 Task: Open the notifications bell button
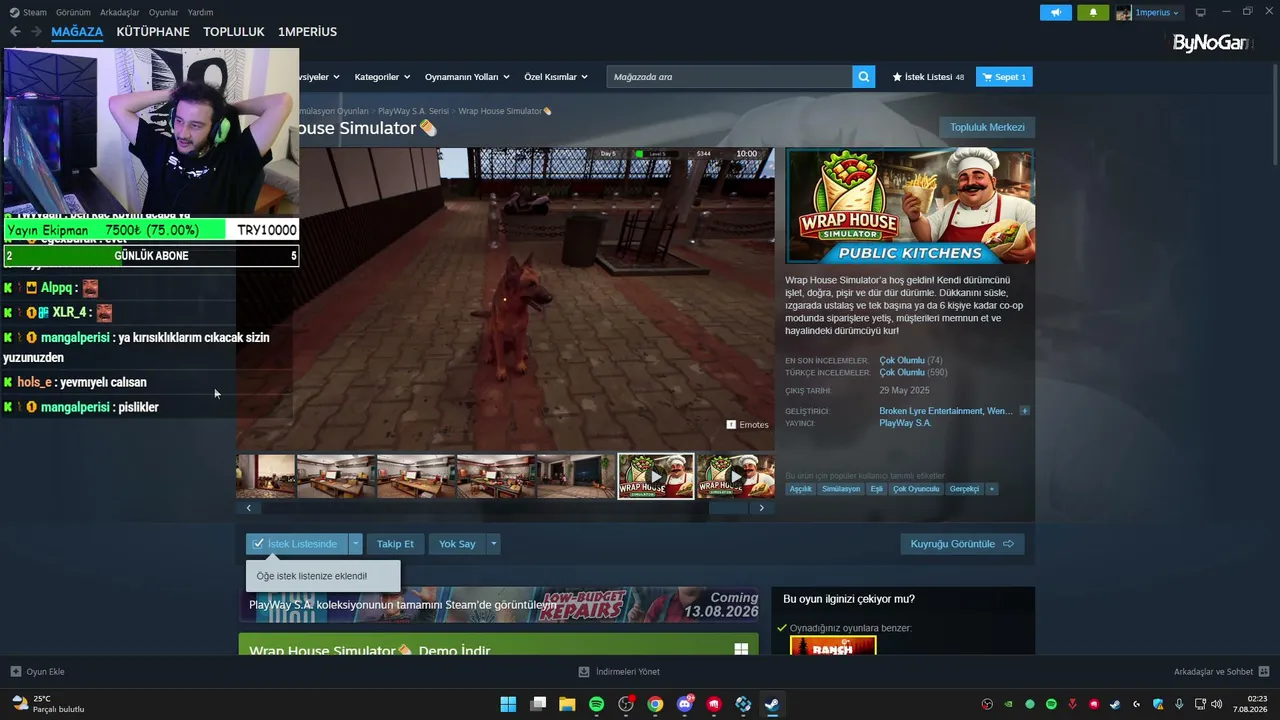coord(1093,12)
